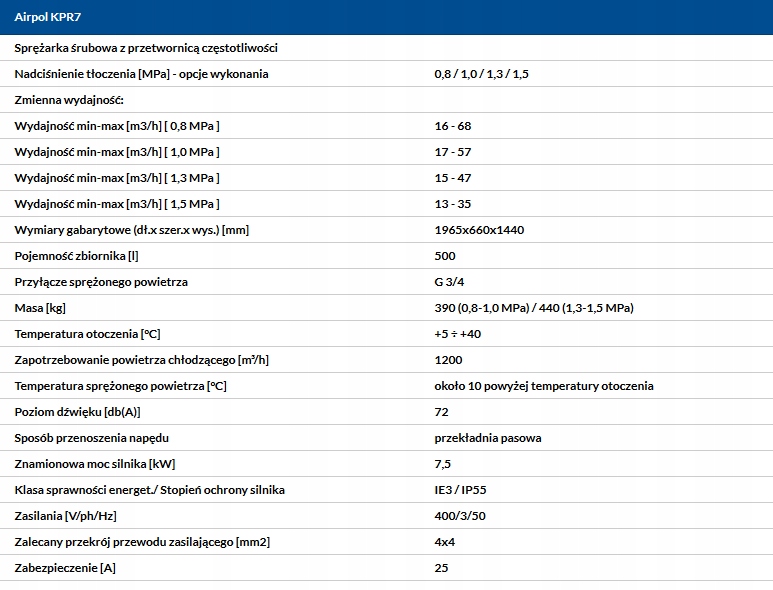Click the przekładnia pasowa value
Screen dimensions: 773x590
click(x=488, y=438)
